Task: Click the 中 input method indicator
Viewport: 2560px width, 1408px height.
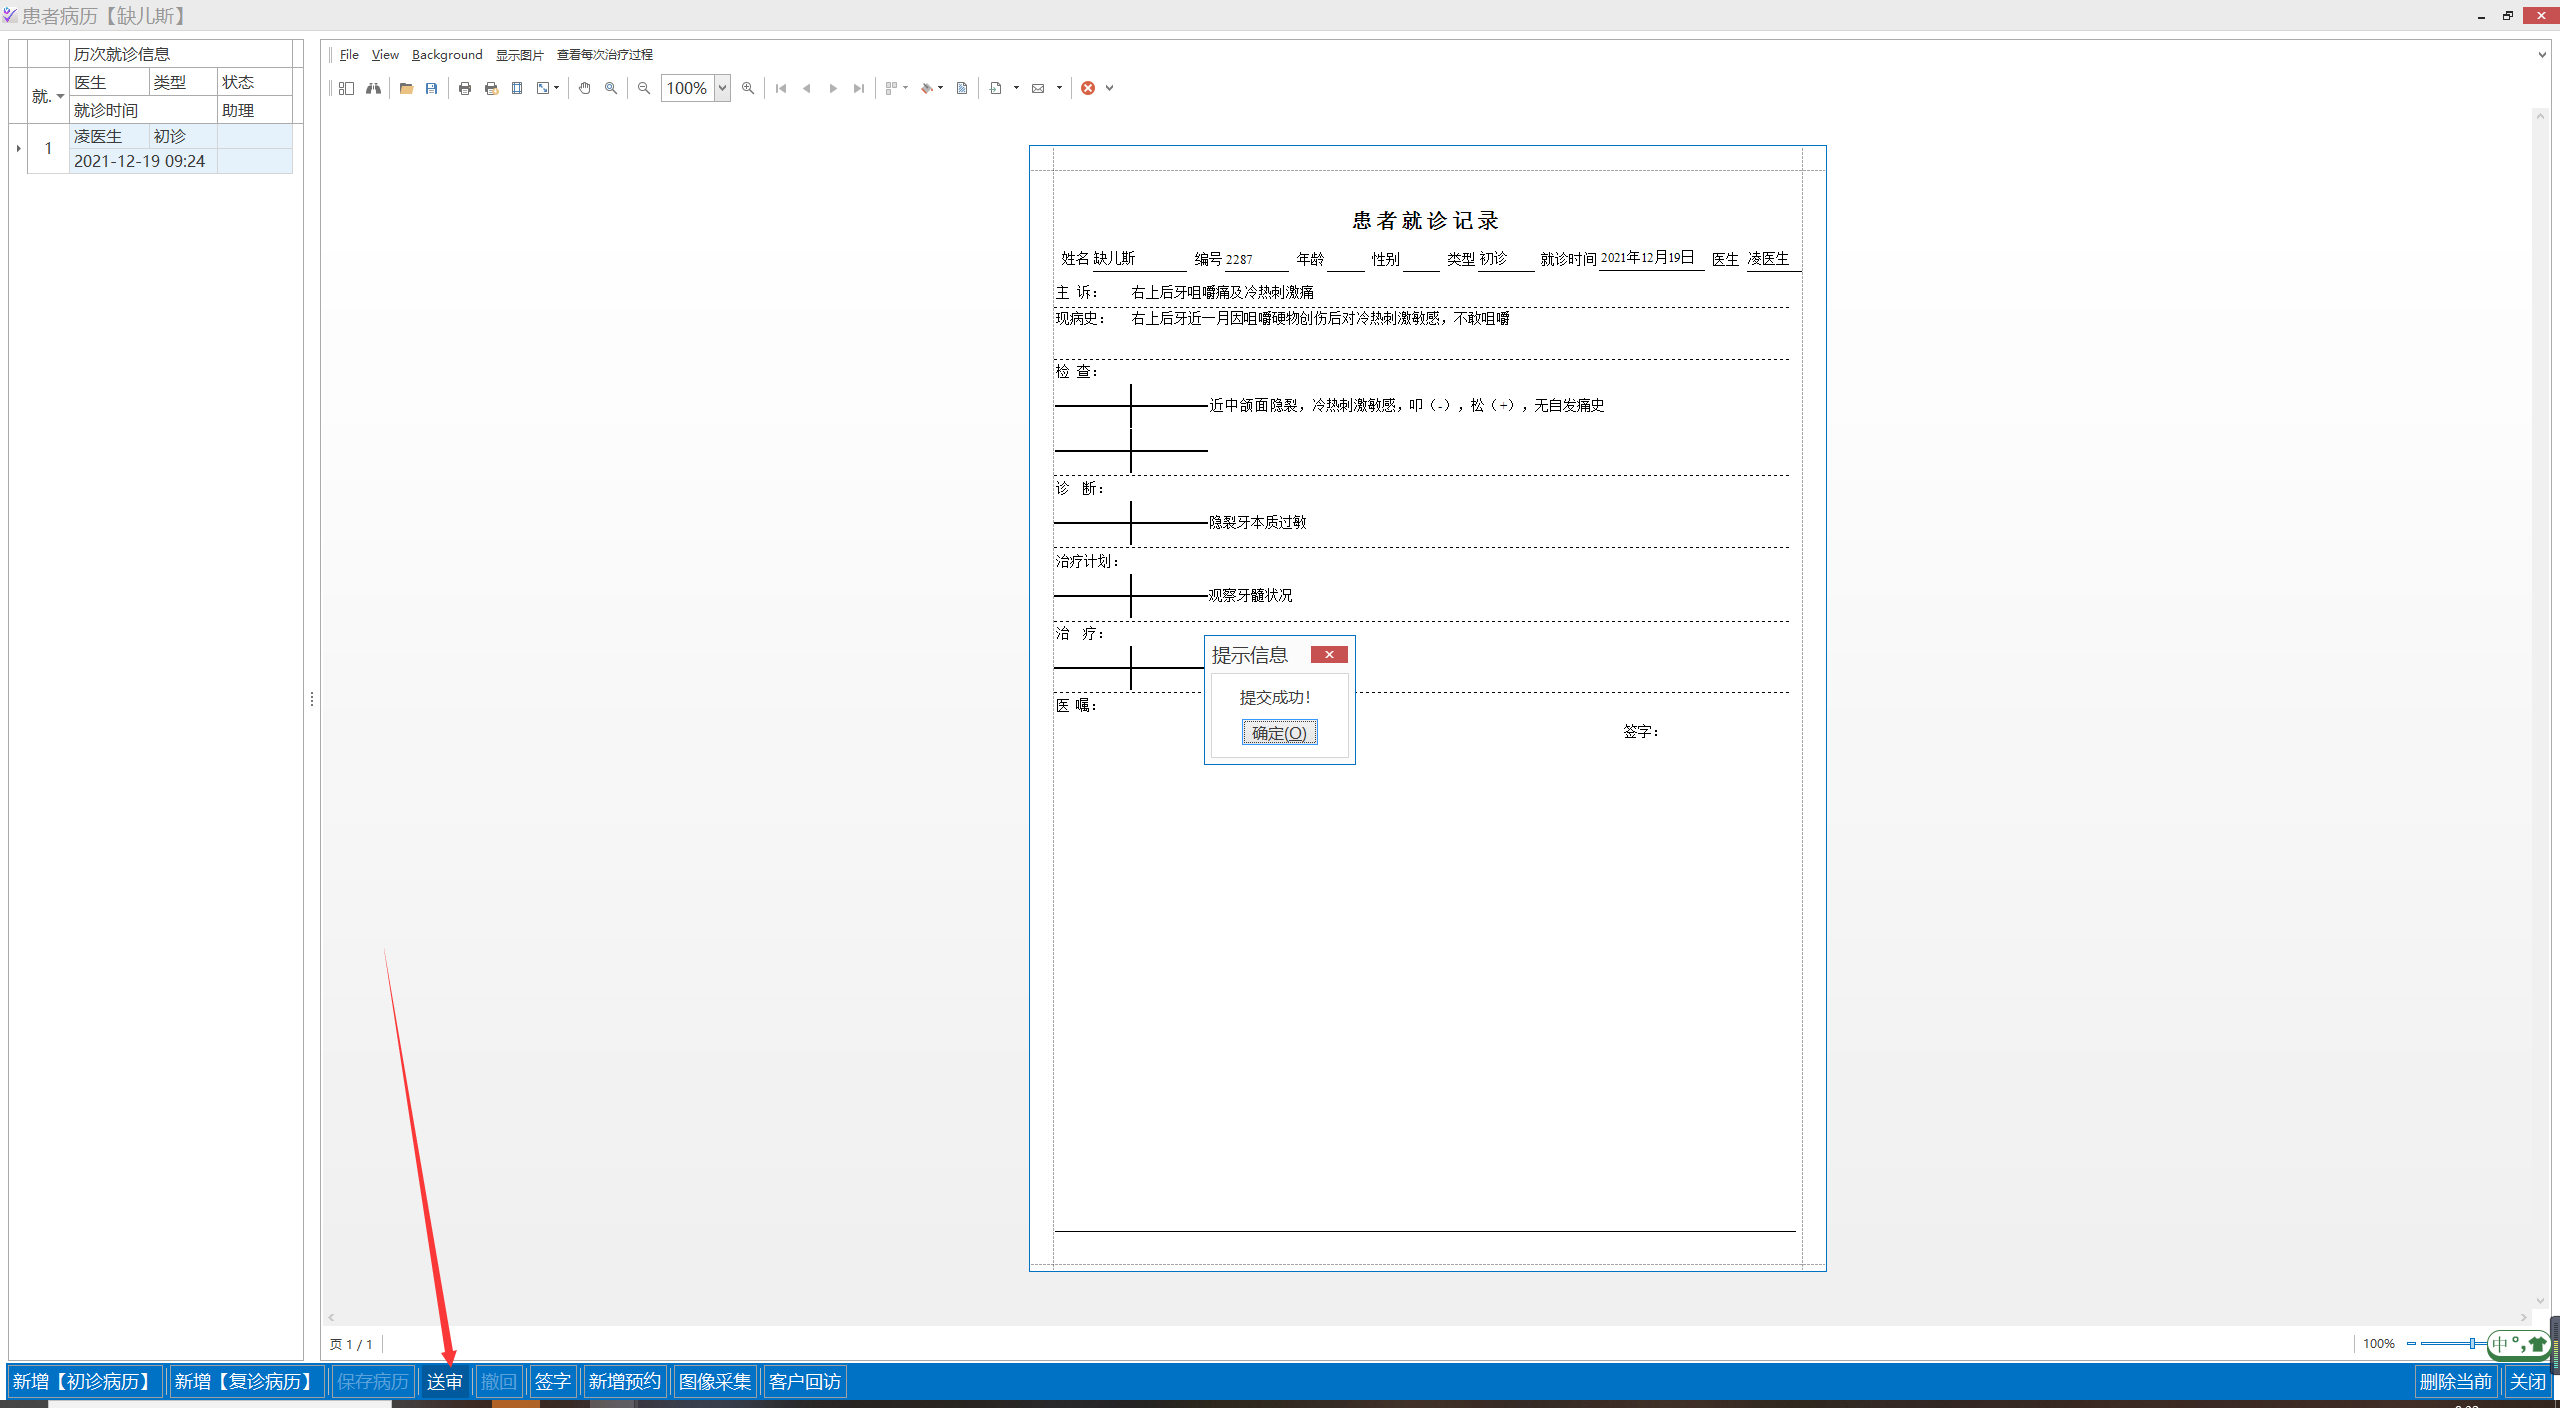Action: click(x=2500, y=1344)
